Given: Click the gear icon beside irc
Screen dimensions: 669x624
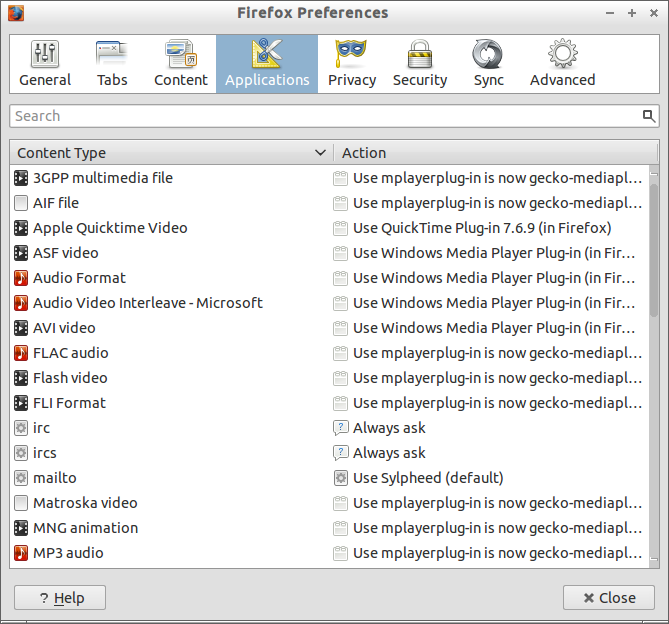Looking at the screenshot, I should click(x=21, y=428).
